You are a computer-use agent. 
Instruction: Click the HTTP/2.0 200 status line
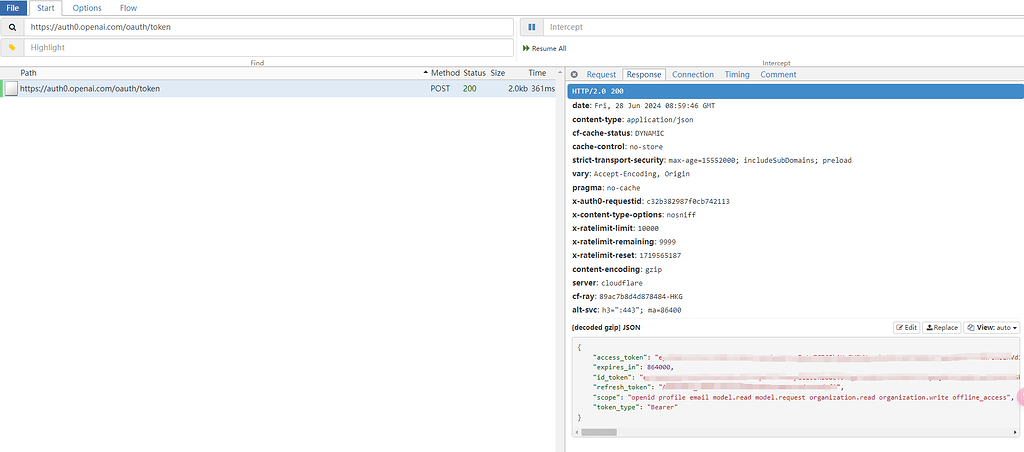[x=795, y=91]
